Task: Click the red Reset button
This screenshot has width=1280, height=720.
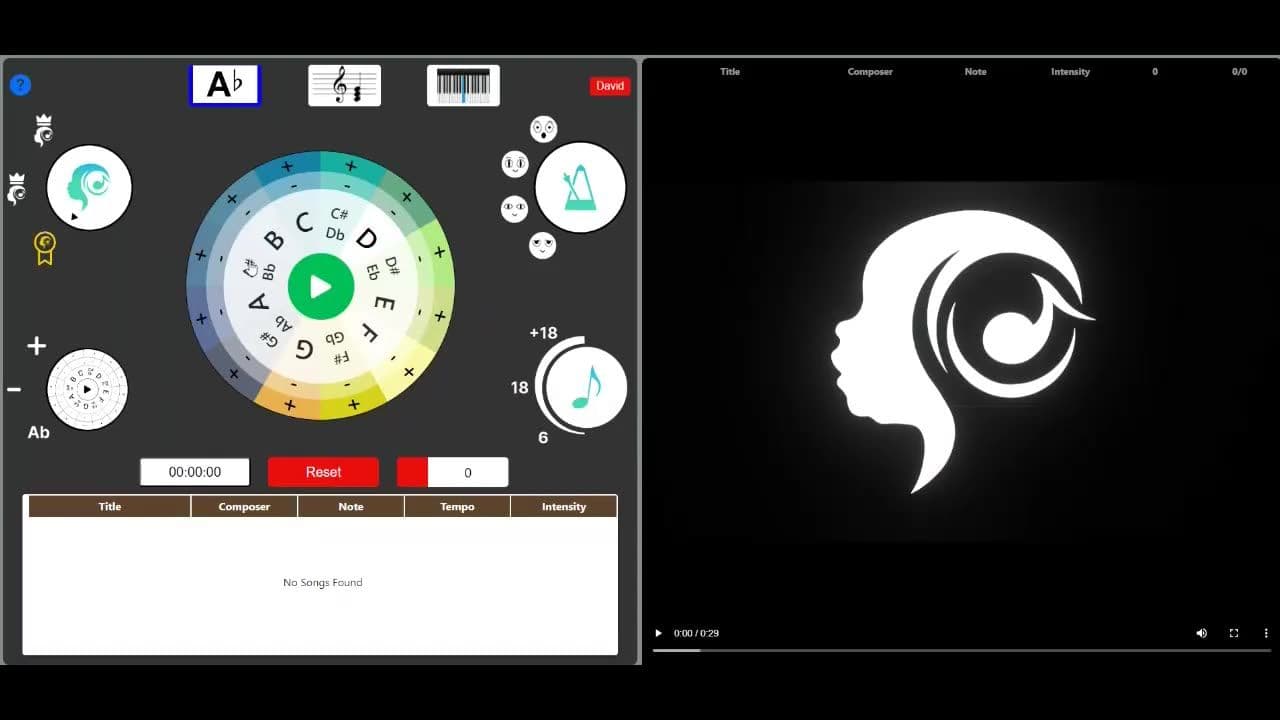Action: click(323, 472)
